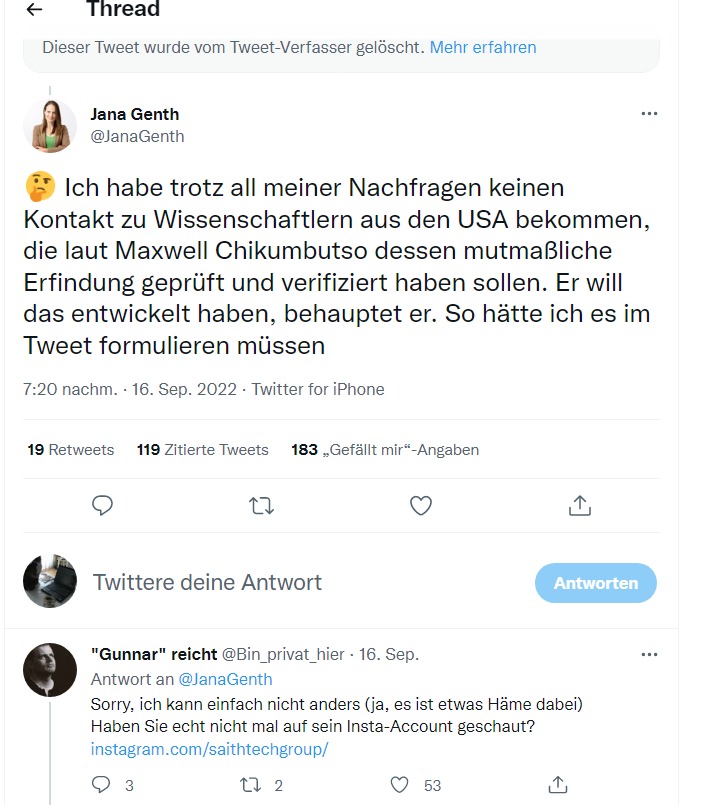The height and width of the screenshot is (805, 712).
Task: Like Jana Genth's main tweet
Action: (x=421, y=506)
